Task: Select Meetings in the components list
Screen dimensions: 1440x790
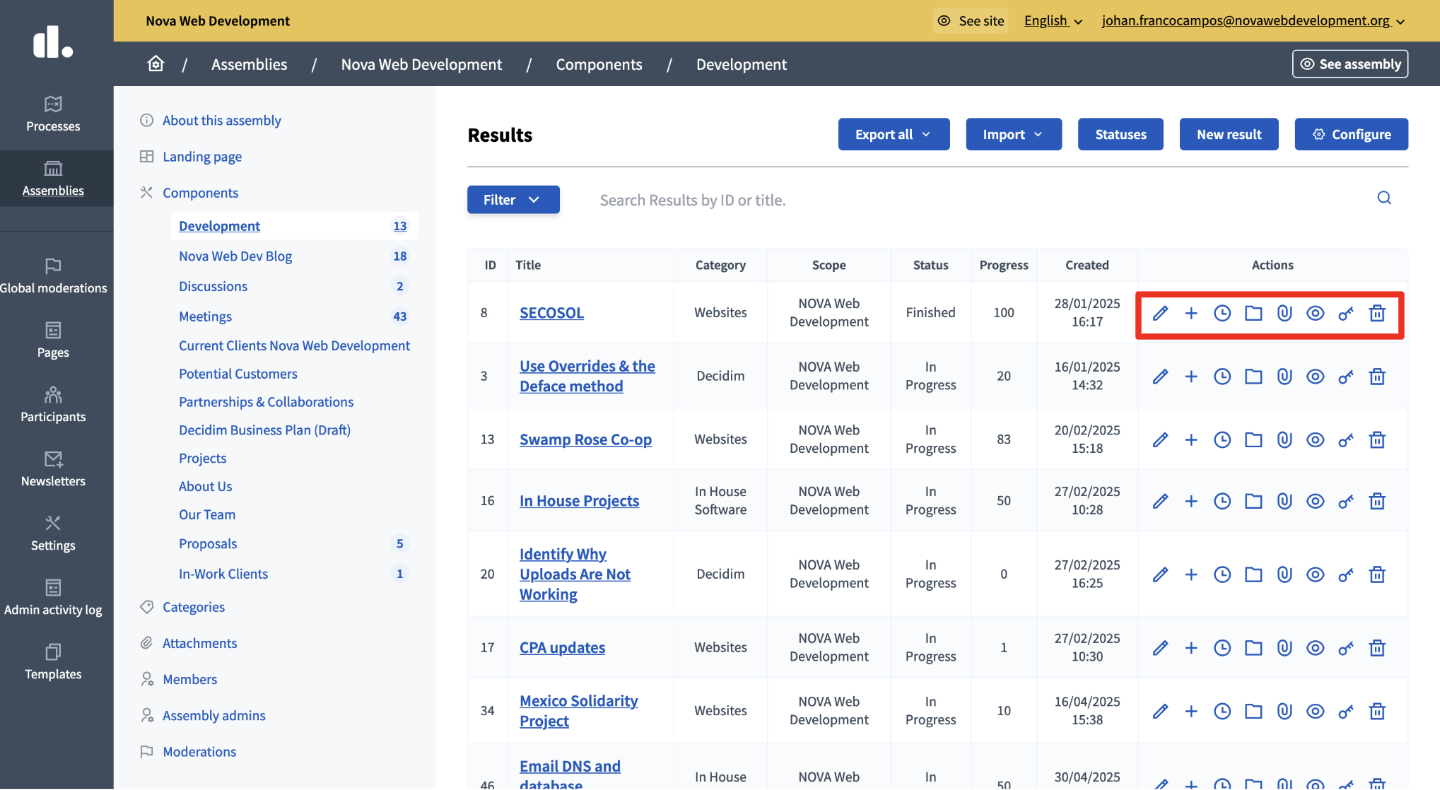Action: (x=205, y=316)
